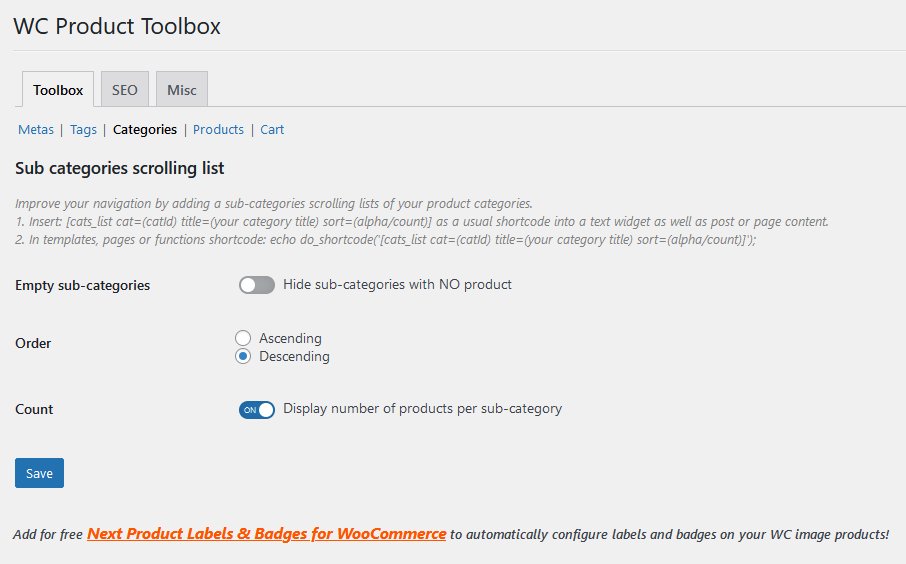
Task: Open the Cart section link
Action: pyautogui.click(x=272, y=129)
